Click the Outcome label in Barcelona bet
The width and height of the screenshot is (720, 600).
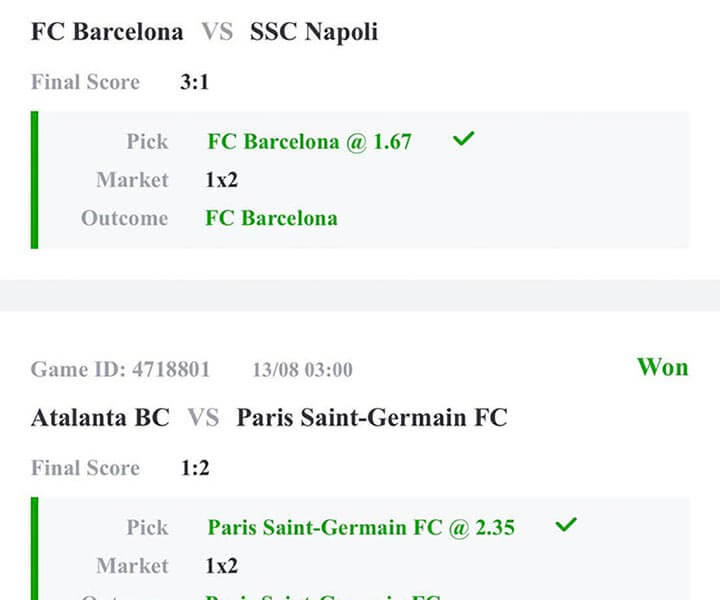pos(124,218)
